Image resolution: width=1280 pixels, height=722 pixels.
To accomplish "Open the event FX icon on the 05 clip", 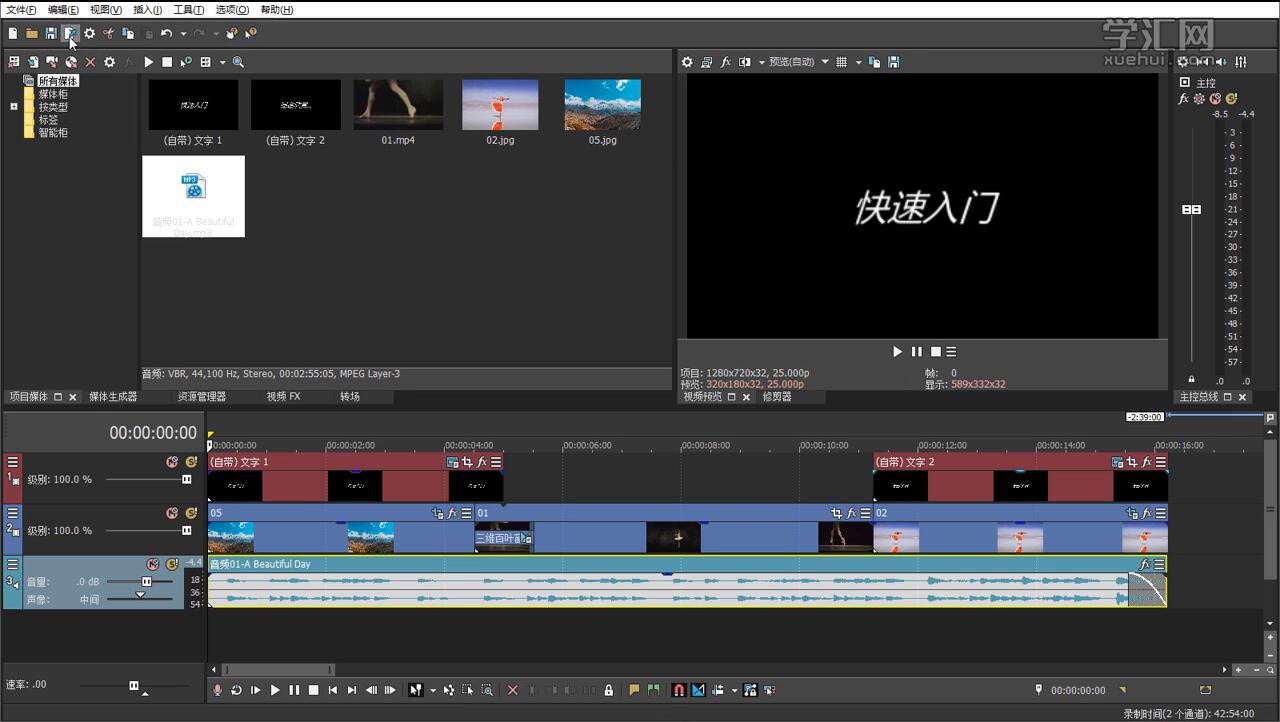I will 452,513.
